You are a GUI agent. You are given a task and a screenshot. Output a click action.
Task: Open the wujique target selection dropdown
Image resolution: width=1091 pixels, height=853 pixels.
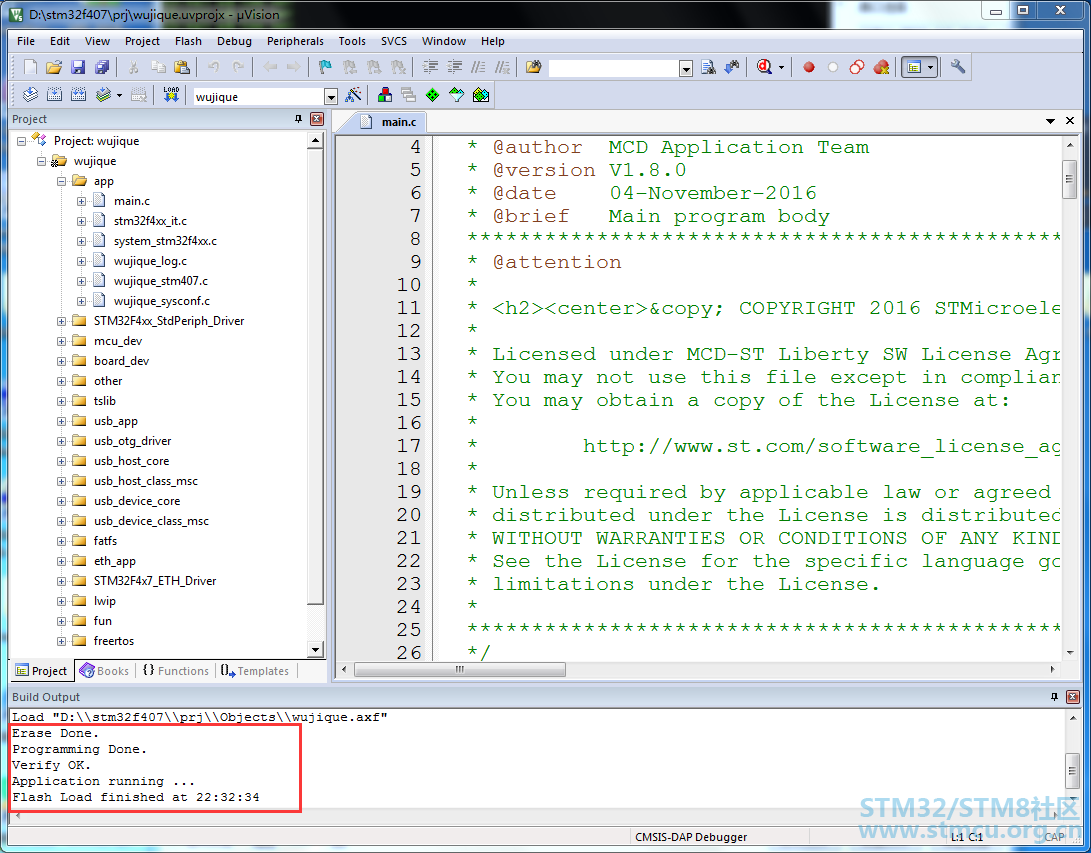point(331,96)
